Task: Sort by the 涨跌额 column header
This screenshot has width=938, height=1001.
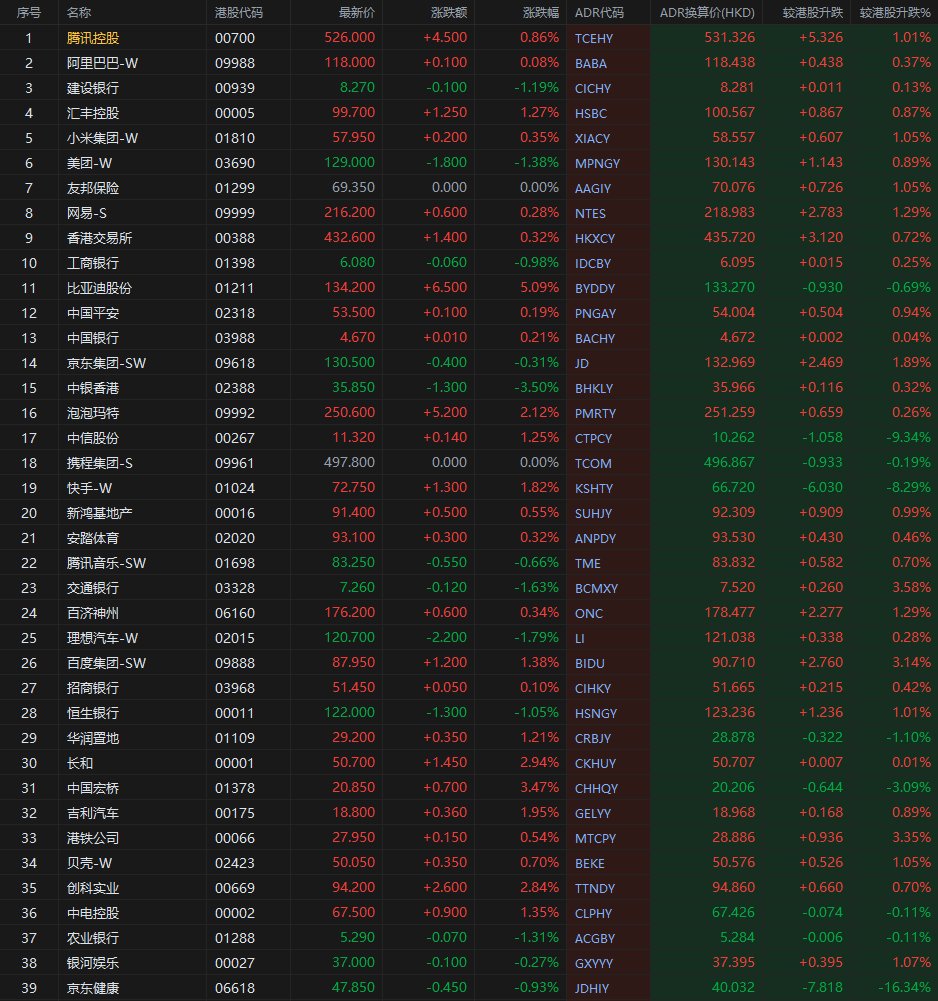Action: (449, 13)
